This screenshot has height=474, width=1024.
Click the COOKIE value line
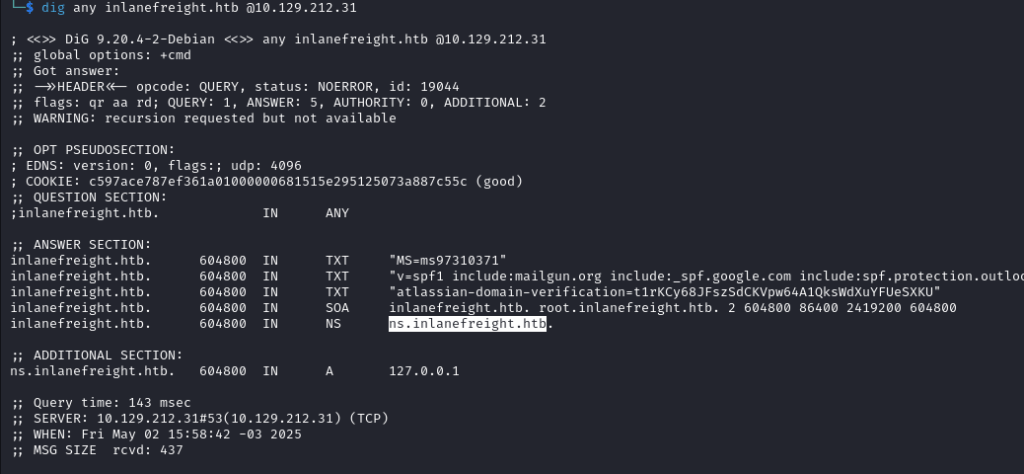point(266,182)
